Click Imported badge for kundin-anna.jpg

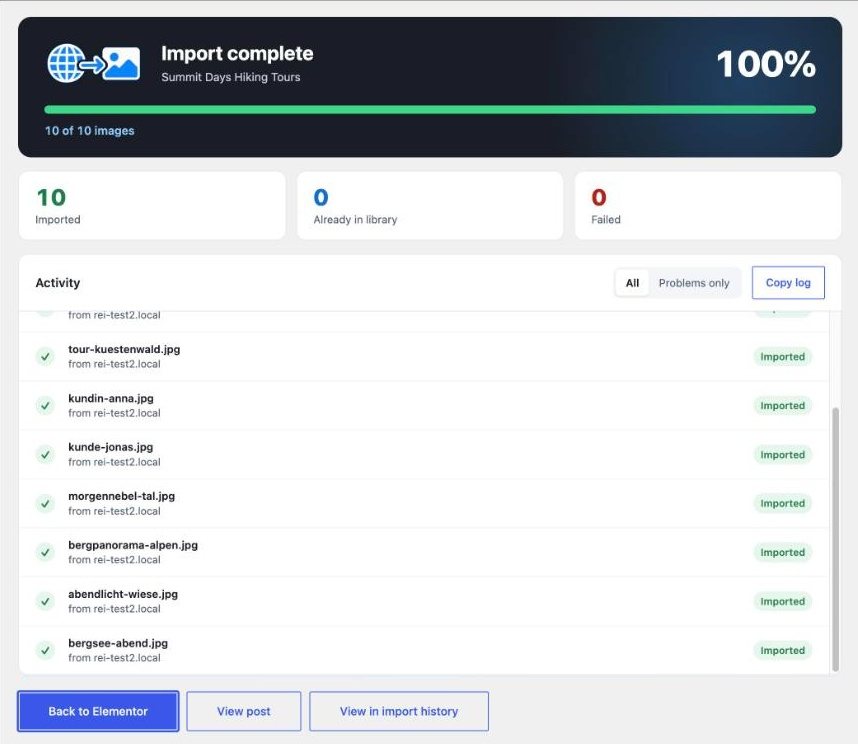(x=782, y=405)
